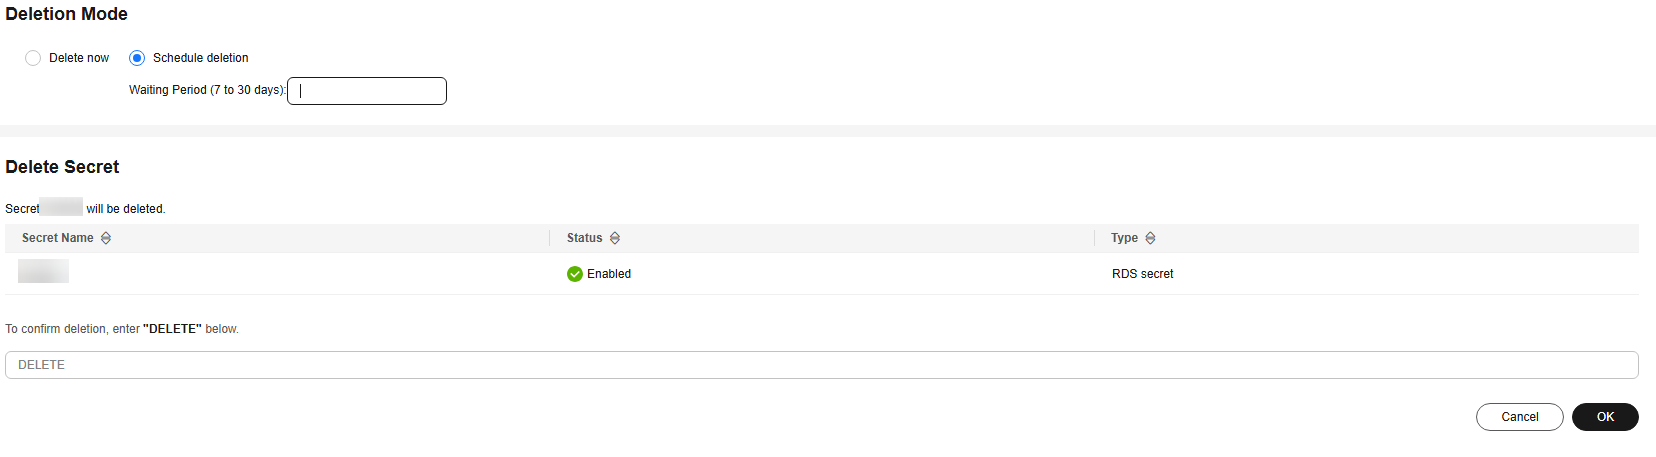Confirm deletion with the OK button
This screenshot has height=457, width=1656.
point(1604,417)
